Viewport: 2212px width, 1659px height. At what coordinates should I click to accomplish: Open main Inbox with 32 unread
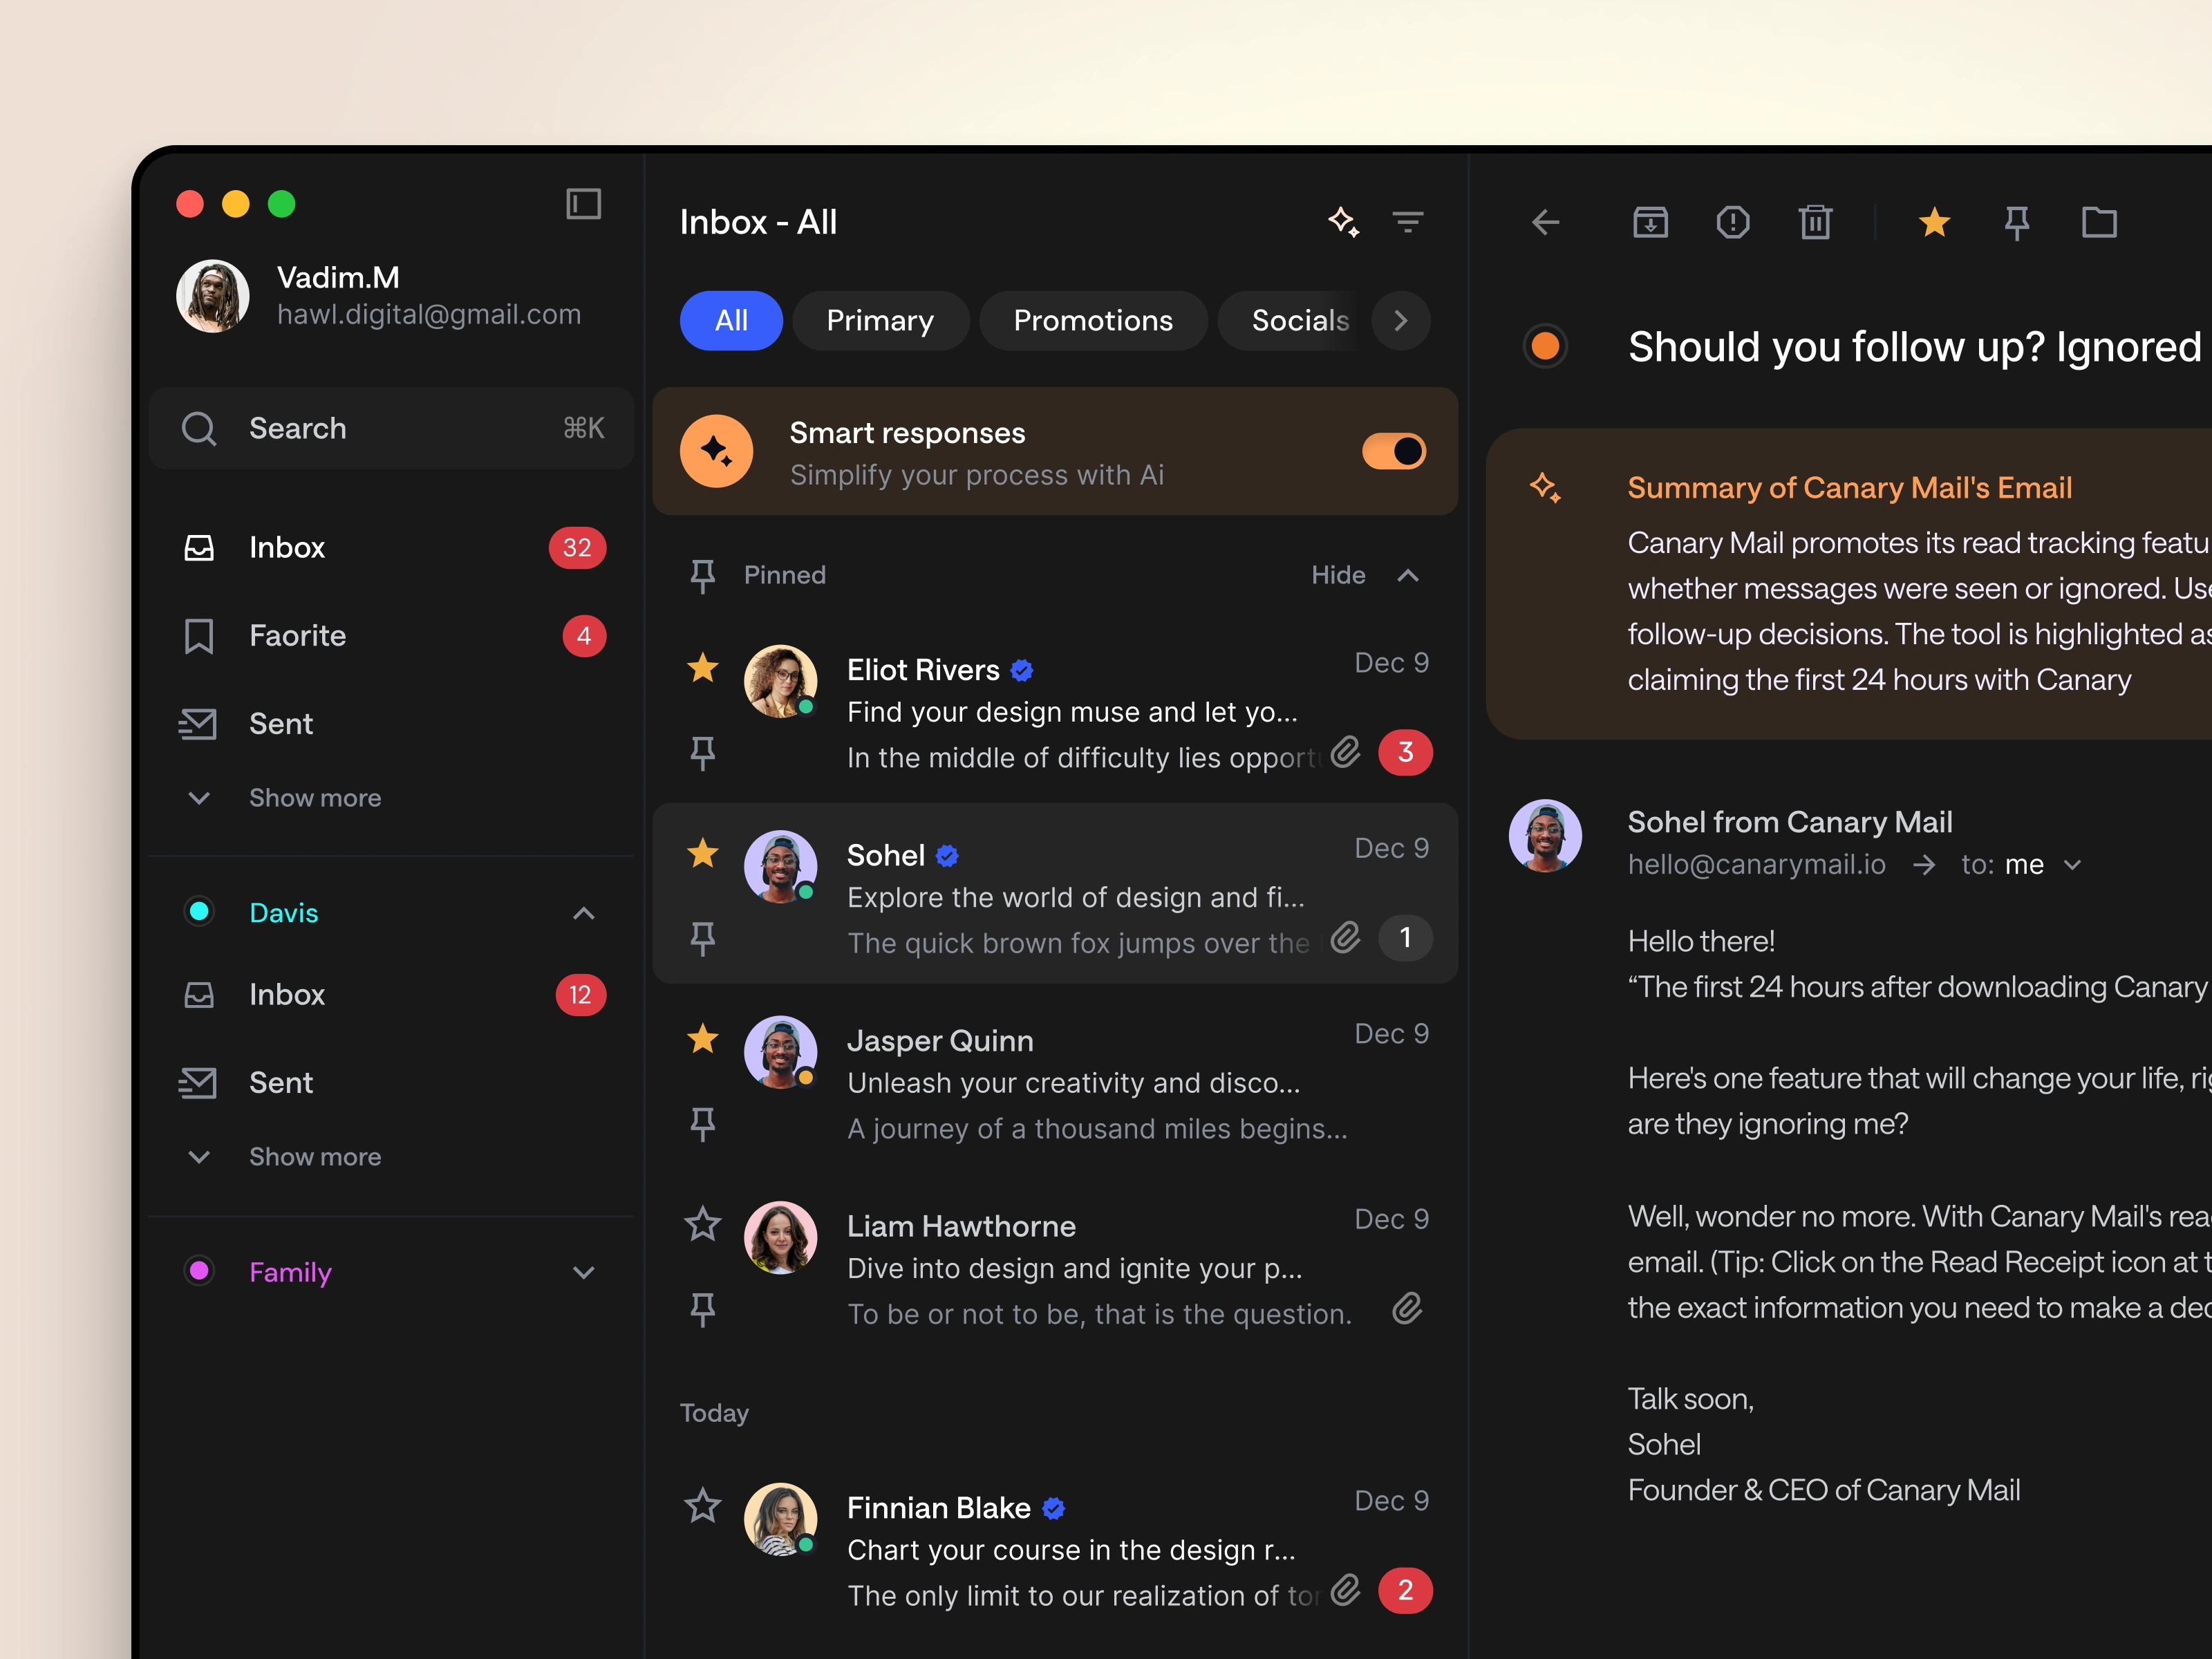392,548
